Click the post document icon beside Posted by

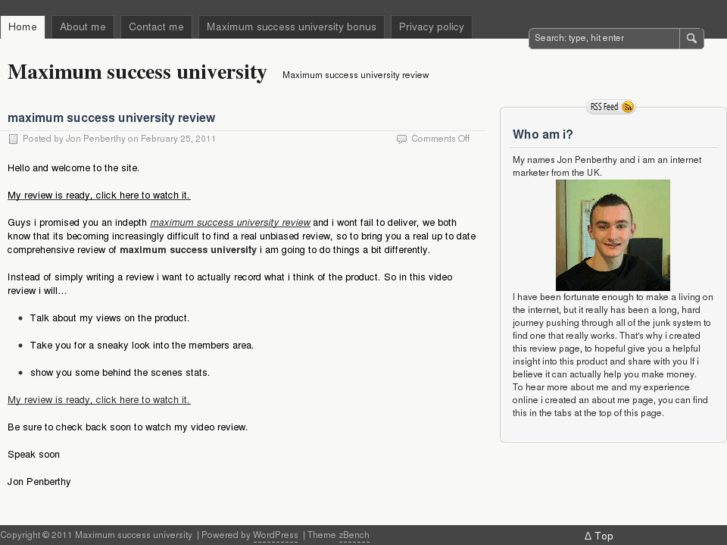tap(13, 139)
